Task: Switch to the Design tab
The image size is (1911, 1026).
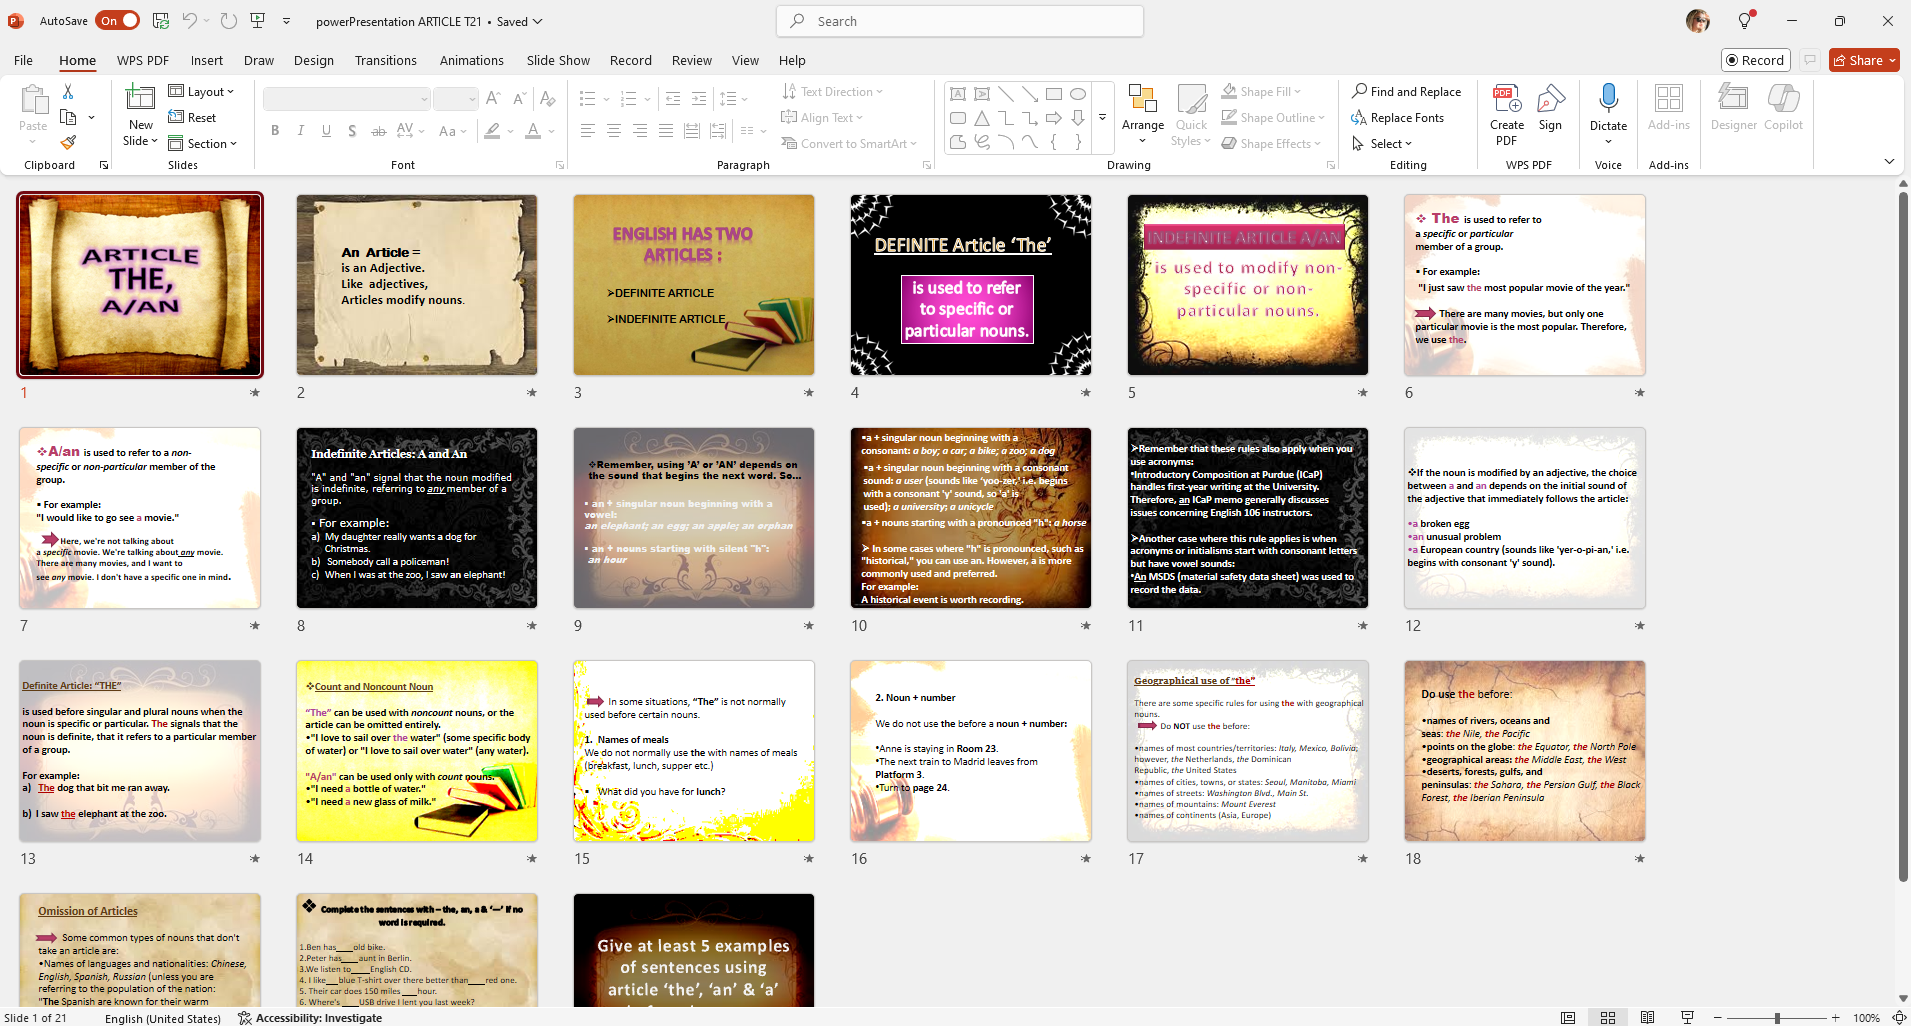Action: pos(314,60)
